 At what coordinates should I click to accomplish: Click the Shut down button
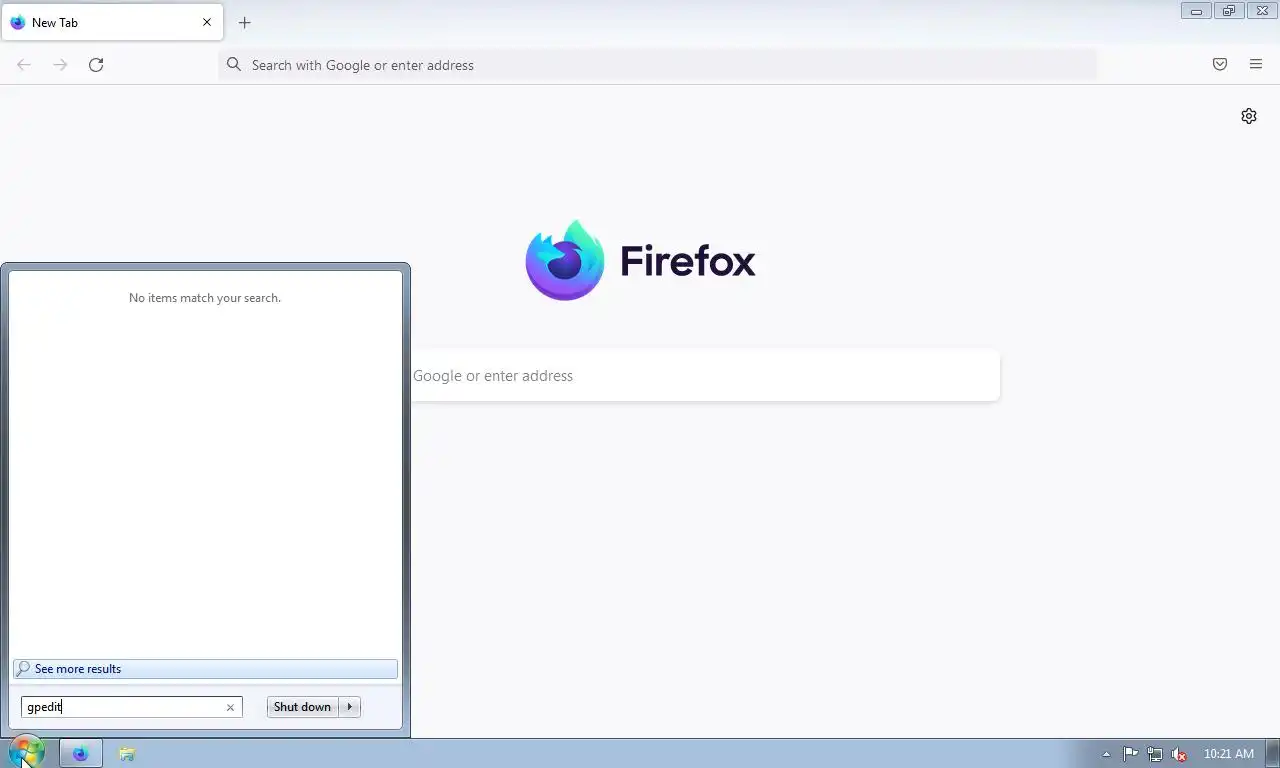[302, 707]
